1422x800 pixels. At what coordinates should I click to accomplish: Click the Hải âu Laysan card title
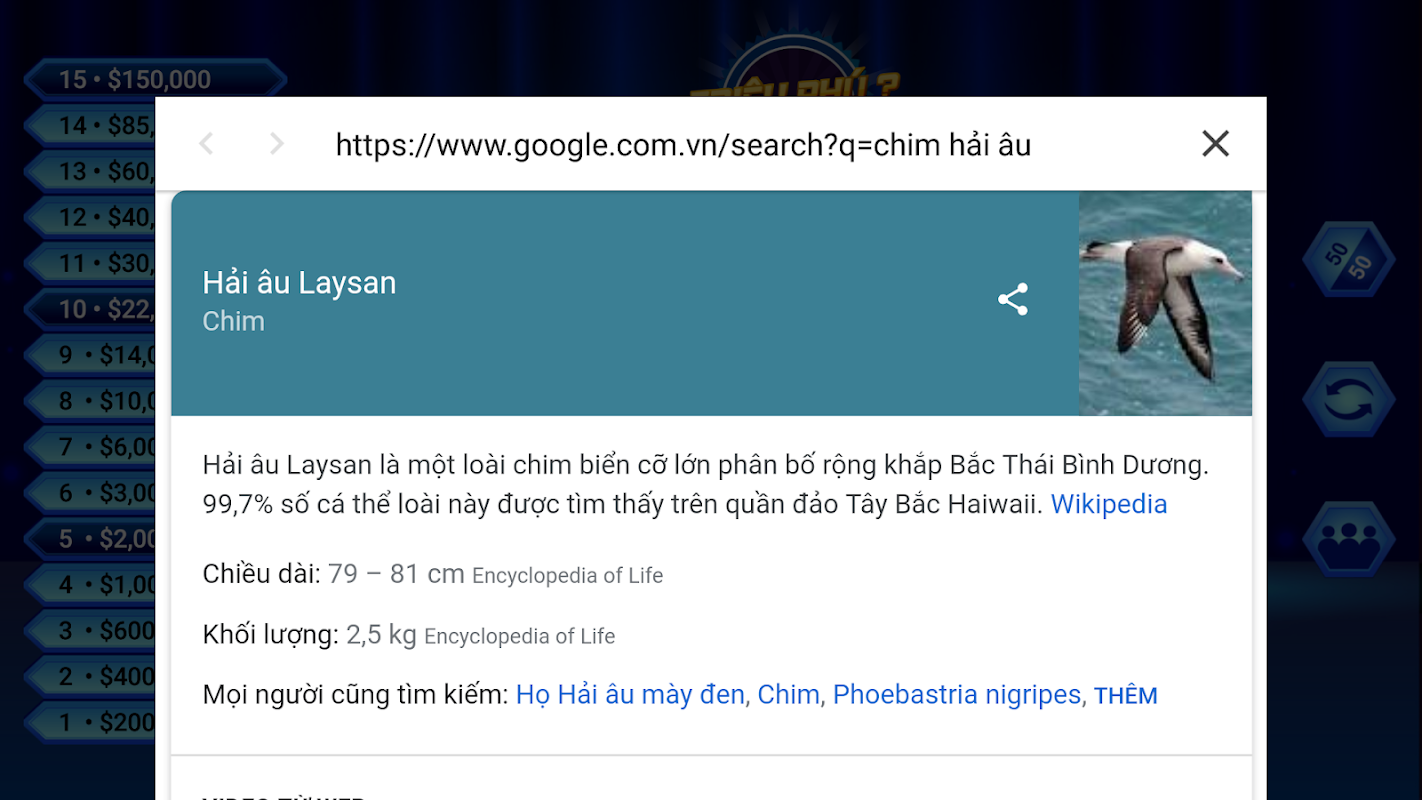tap(299, 283)
